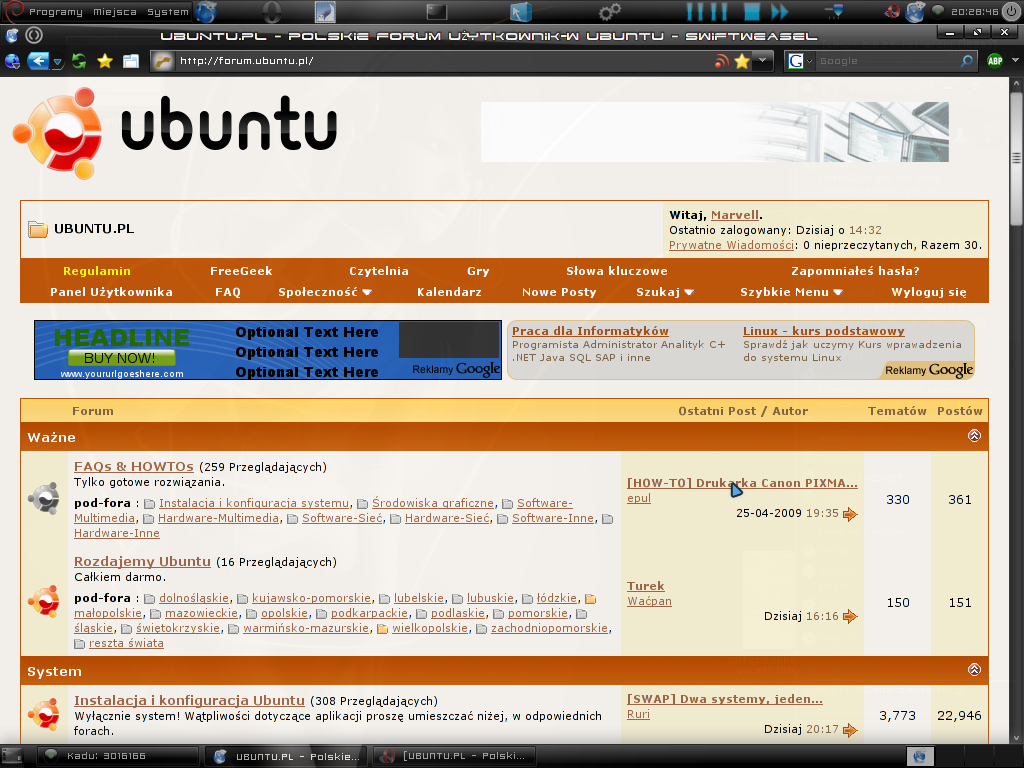1024x768 pixels.
Task: Click the globe browser launcher in top panel
Action: 206,12
